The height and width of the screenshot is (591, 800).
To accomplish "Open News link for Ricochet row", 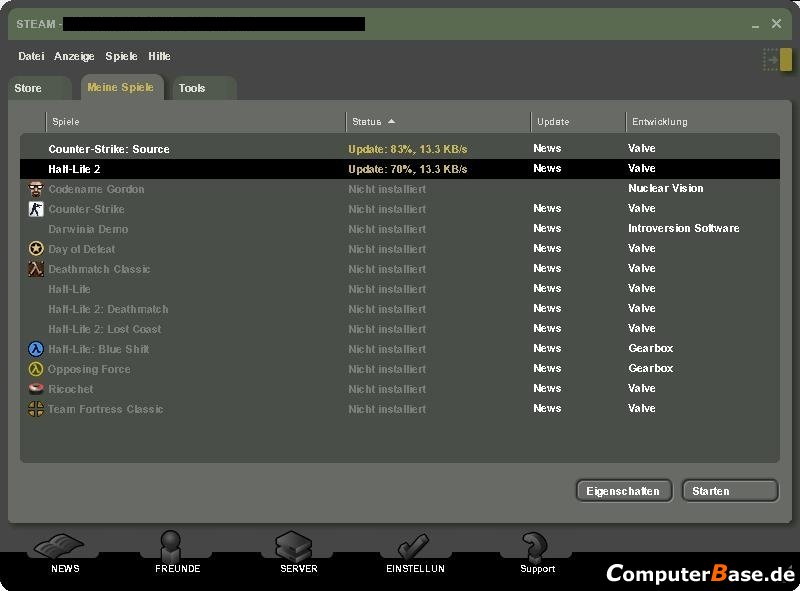I will 547,388.
